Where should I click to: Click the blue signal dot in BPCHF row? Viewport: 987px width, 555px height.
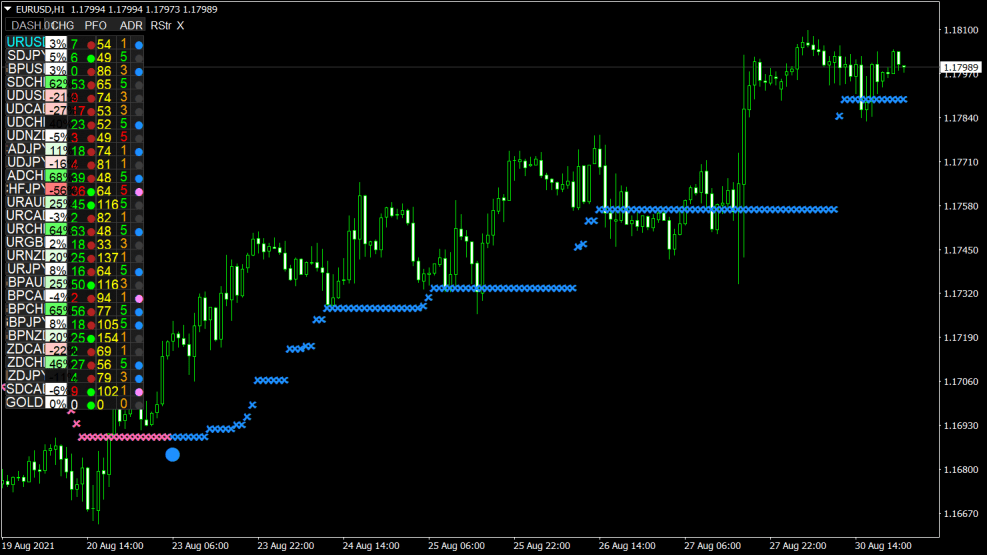coord(138,311)
